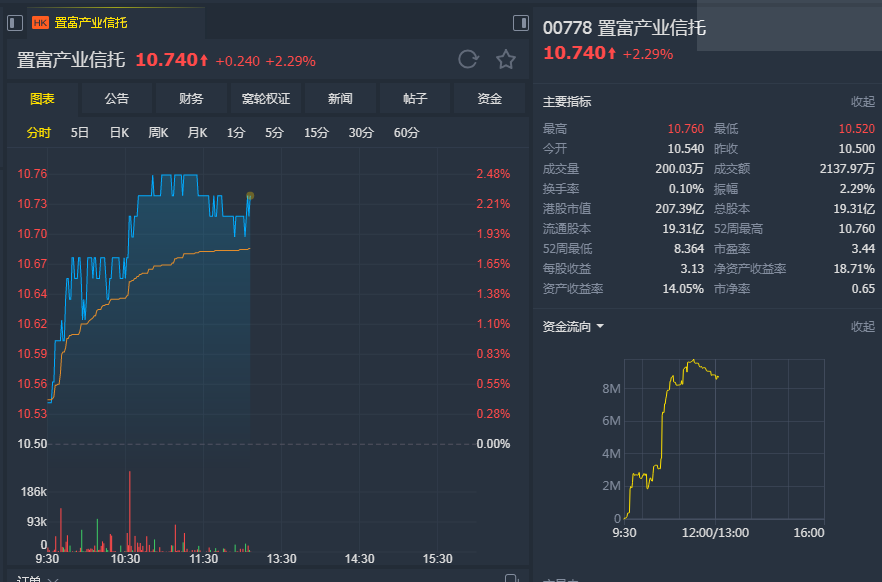Screen dimensions: 882x582
Task: Open the 财务 financials tab
Action: 191,98
